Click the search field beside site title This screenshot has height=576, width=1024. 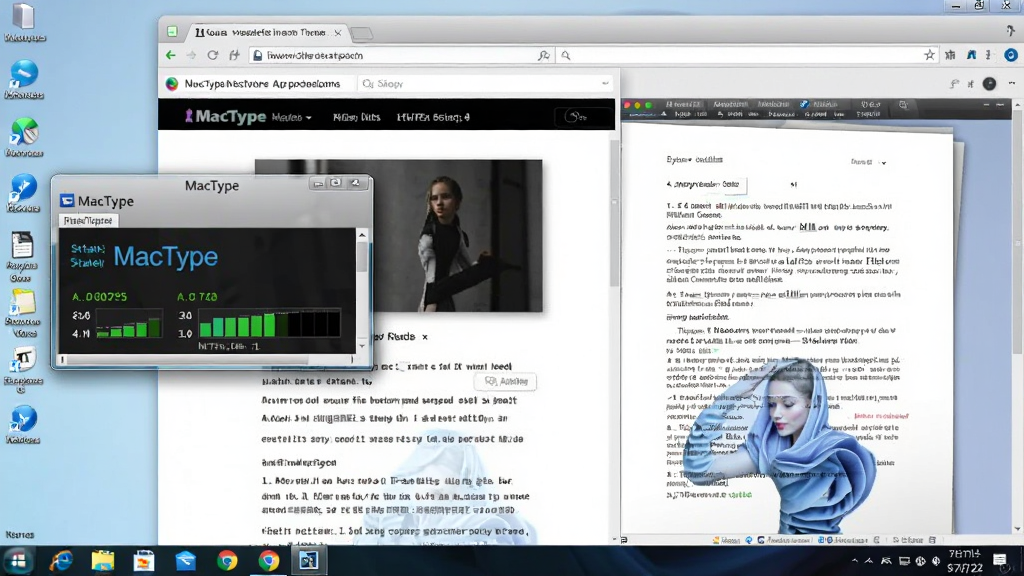click(485, 84)
